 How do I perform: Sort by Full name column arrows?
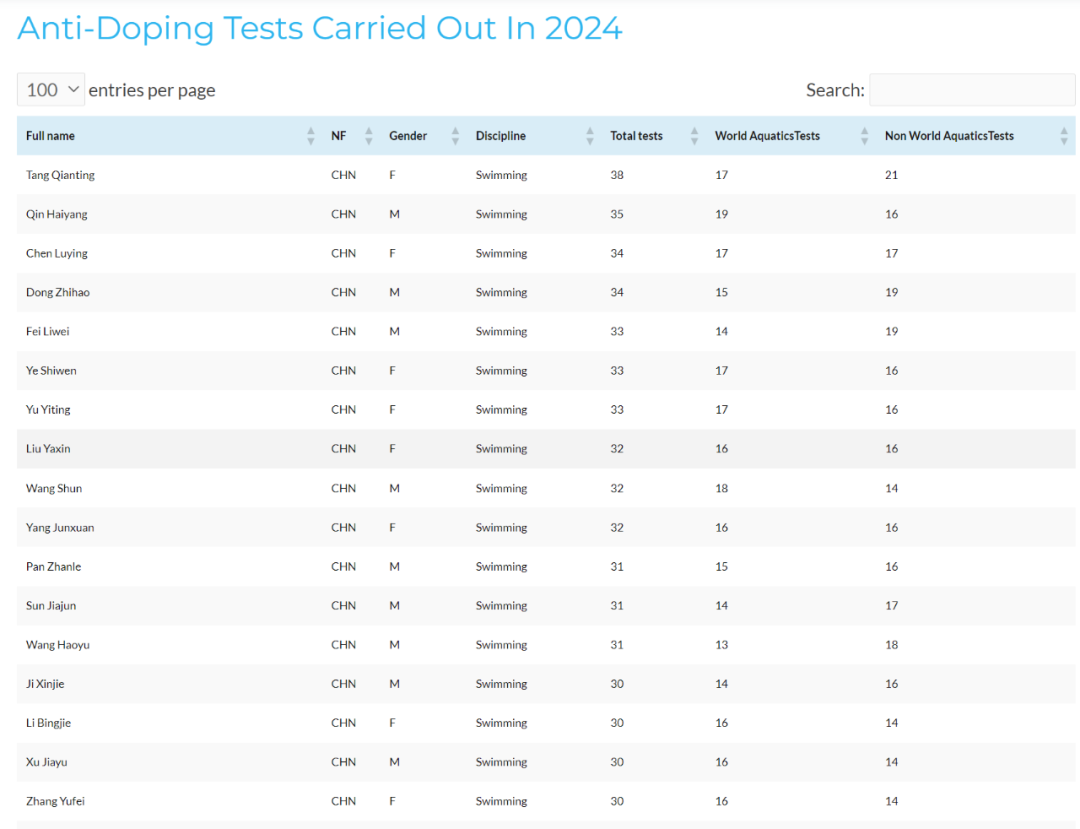point(311,136)
